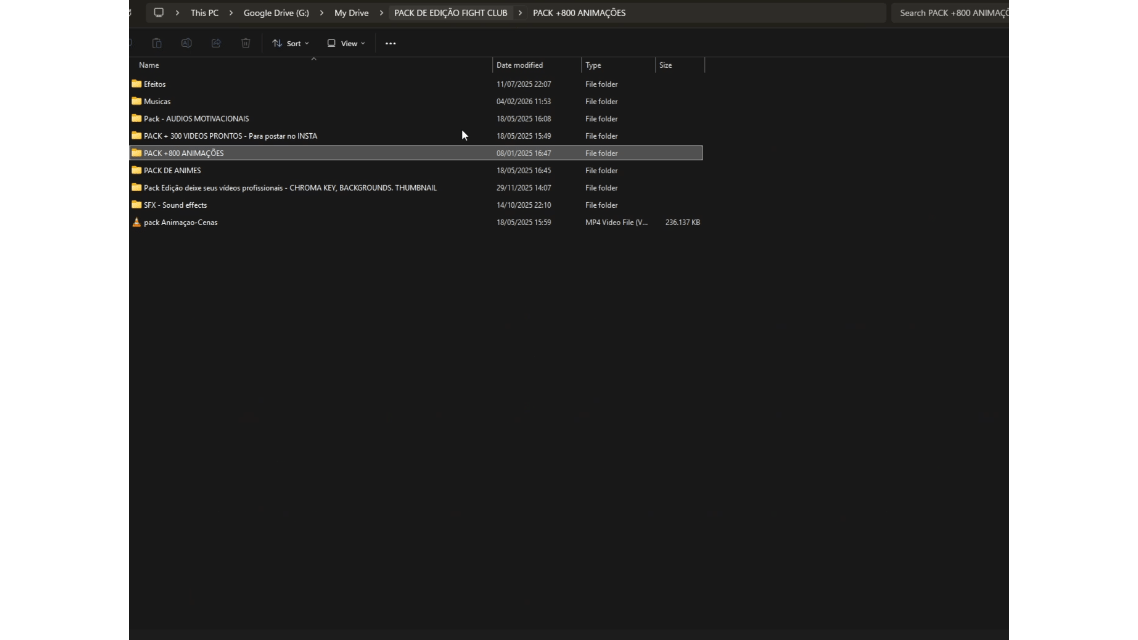This screenshot has height=640, width=1138.
Task: Click the Share icon in toolbar
Action: [x=216, y=43]
